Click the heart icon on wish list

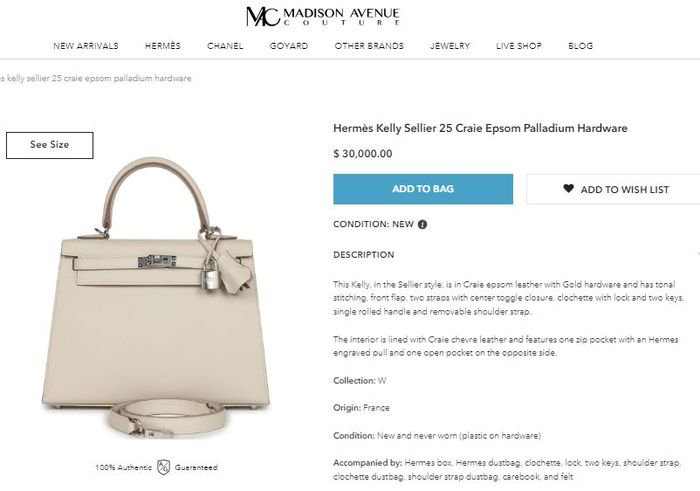[x=568, y=188]
